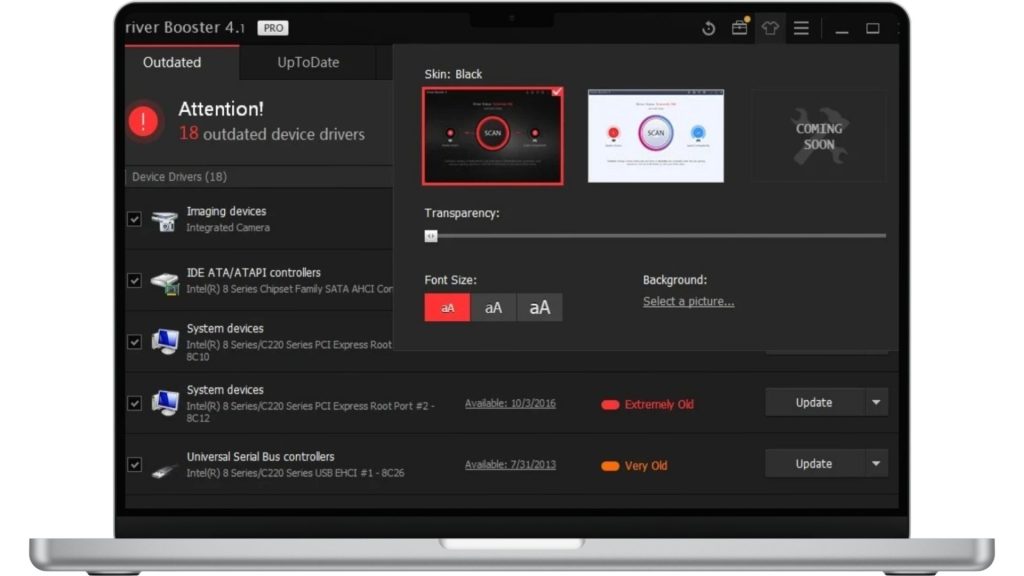Viewport: 1024px width, 576px height.
Task: Uncheck the Universal Serial Bus controllers checkbox
Action: click(x=134, y=465)
